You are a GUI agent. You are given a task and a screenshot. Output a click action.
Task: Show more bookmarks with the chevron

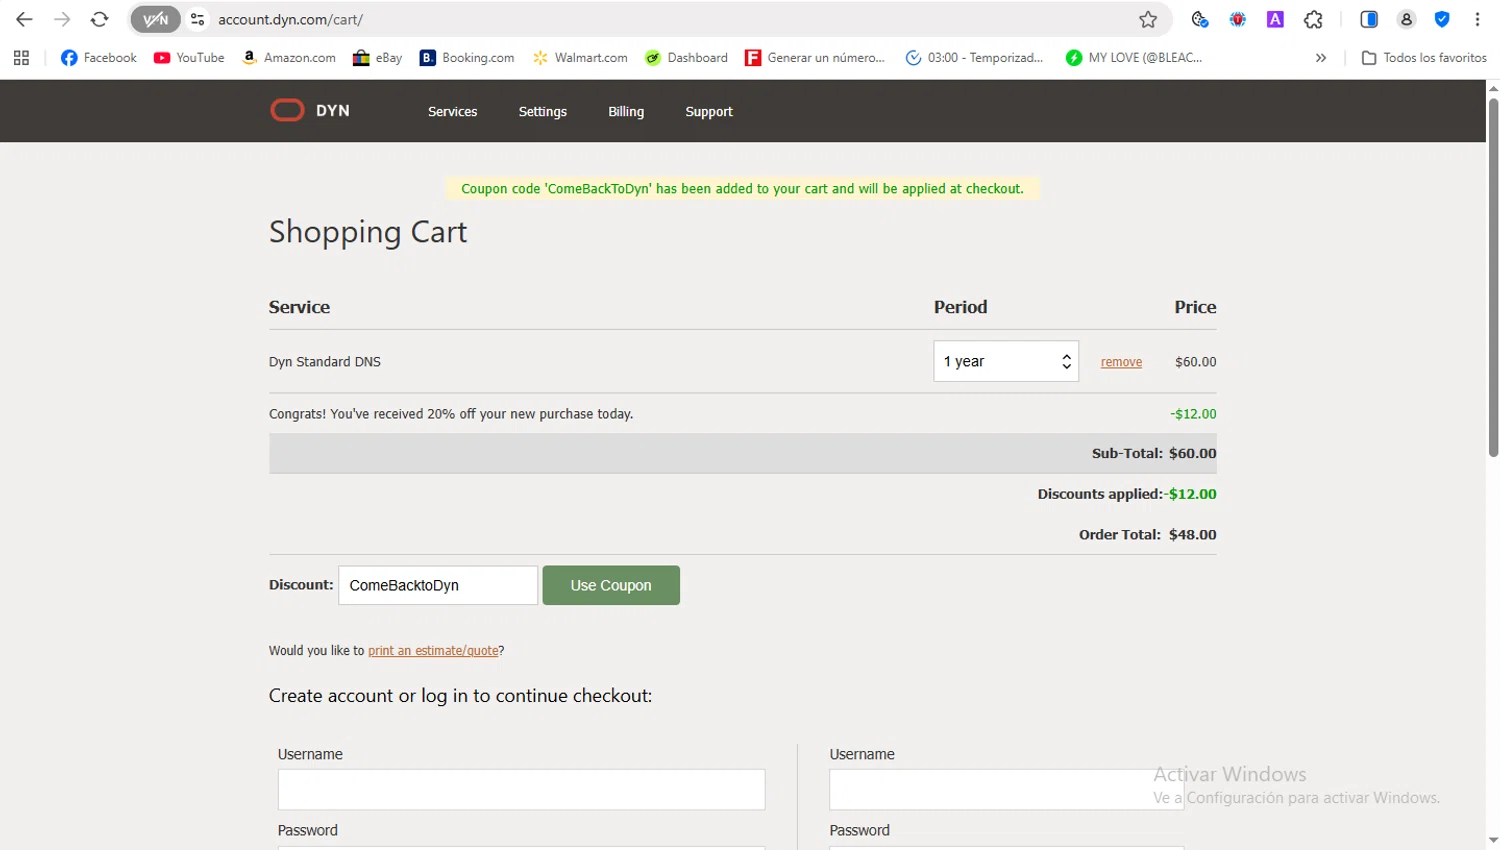pyautogui.click(x=1321, y=58)
